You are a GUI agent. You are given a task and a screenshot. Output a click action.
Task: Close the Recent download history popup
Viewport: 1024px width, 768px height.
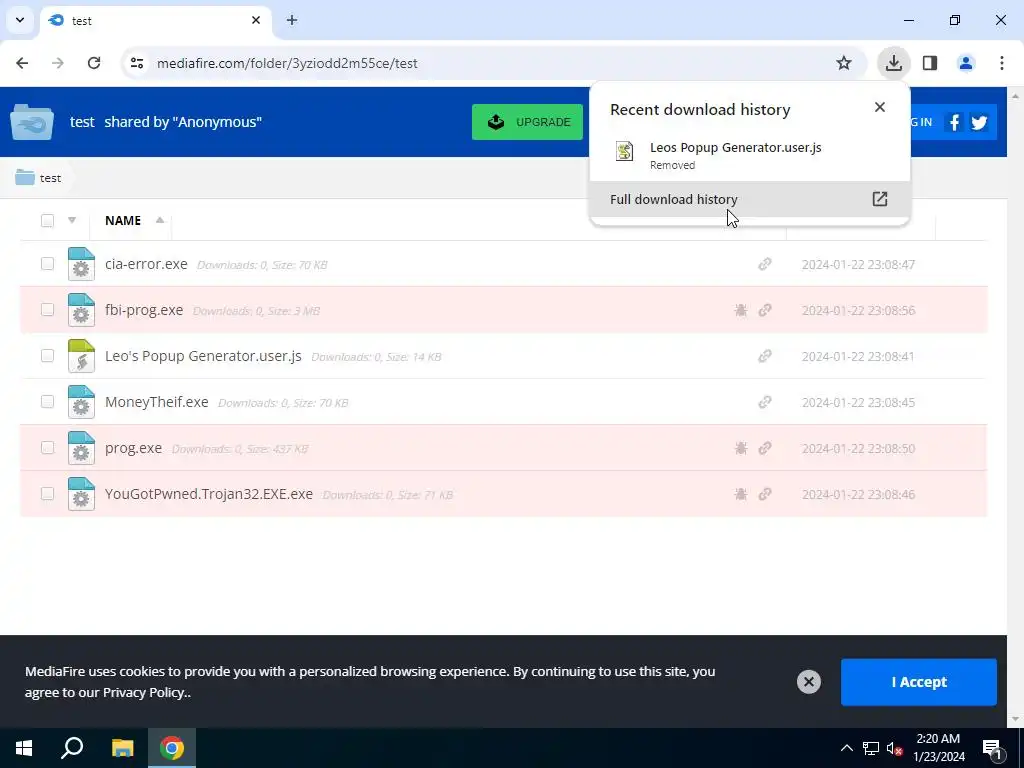pyautogui.click(x=880, y=107)
